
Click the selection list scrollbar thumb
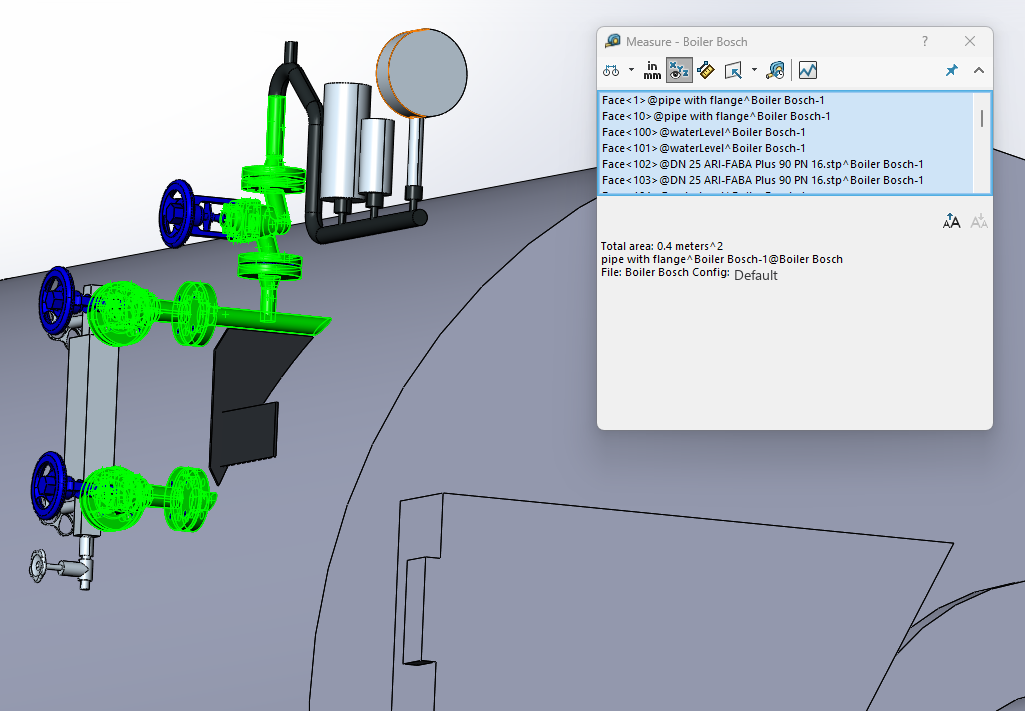point(982,118)
